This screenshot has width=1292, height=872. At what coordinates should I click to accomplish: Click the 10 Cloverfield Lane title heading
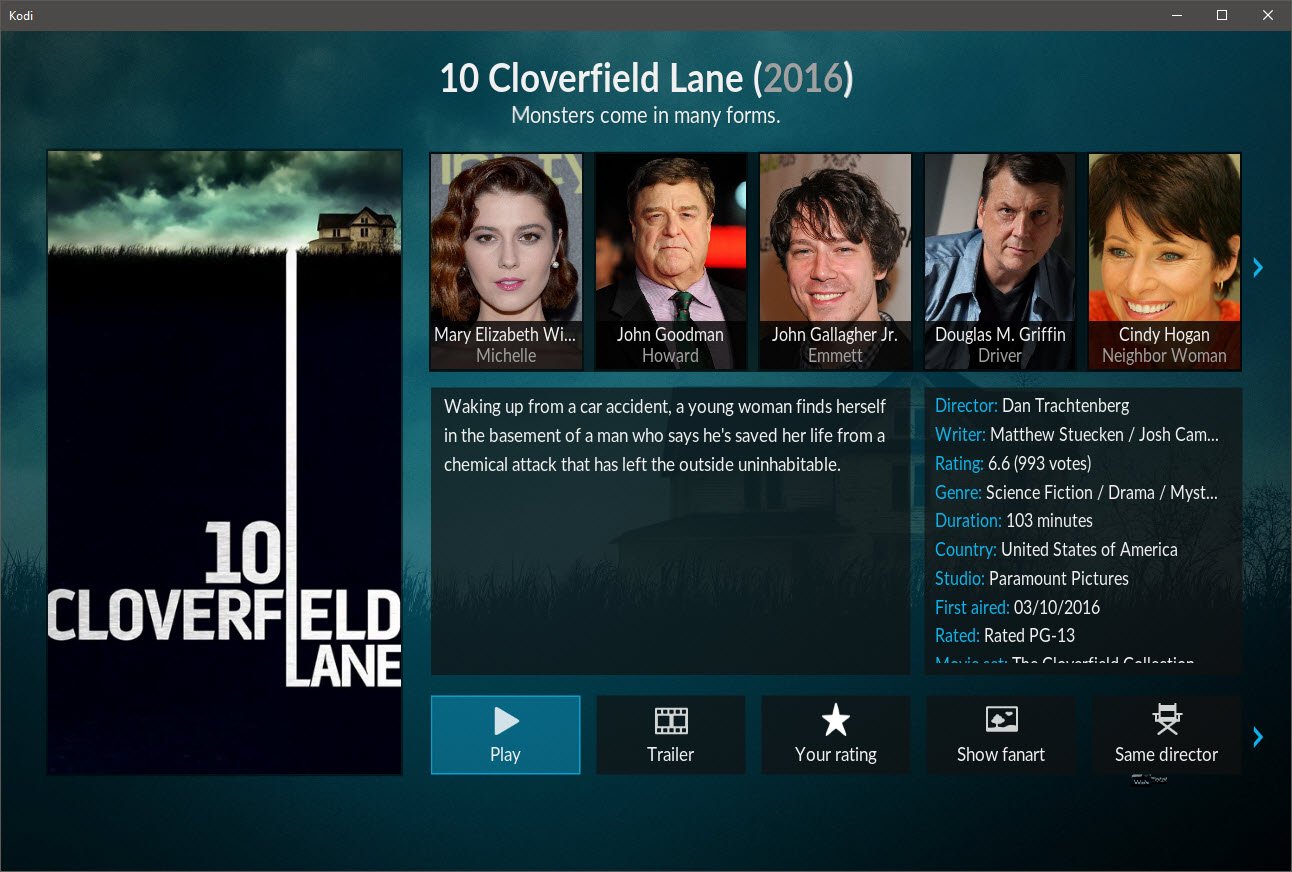coord(646,79)
